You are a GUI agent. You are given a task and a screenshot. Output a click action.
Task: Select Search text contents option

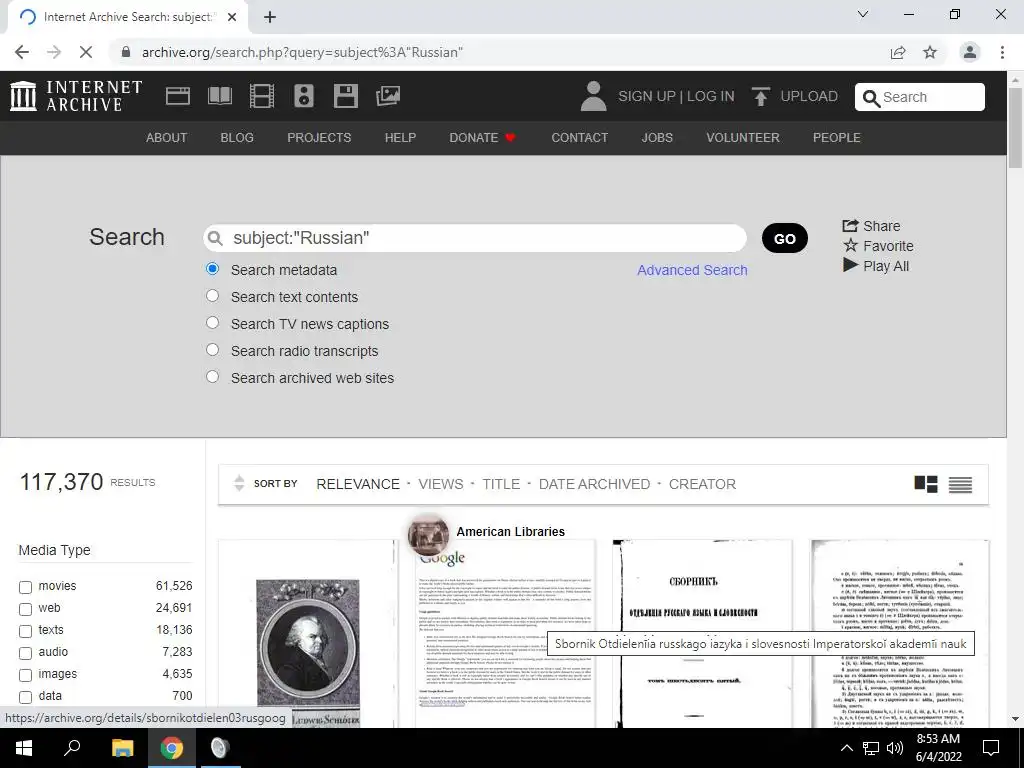click(x=212, y=296)
